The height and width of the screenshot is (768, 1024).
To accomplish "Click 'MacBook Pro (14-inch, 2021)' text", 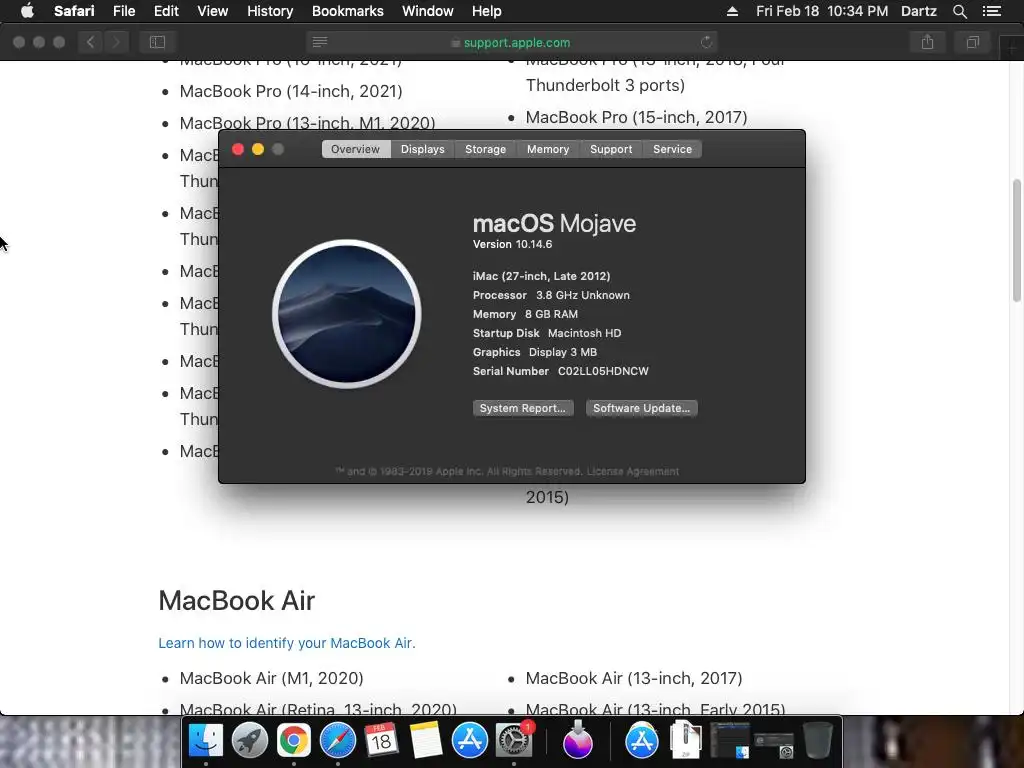I will (291, 91).
